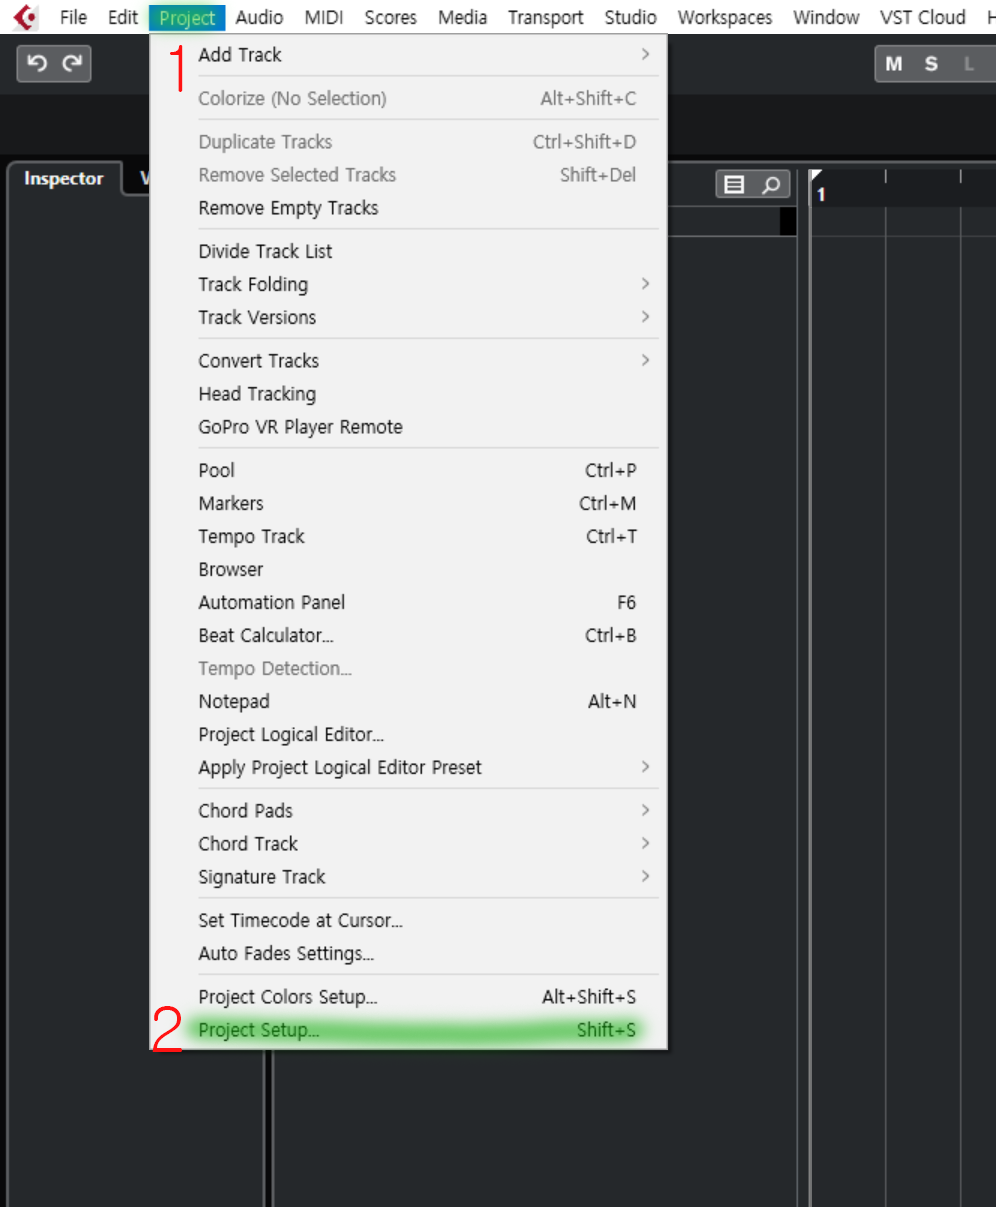Choose Remove Empty Tracks

click(409, 208)
